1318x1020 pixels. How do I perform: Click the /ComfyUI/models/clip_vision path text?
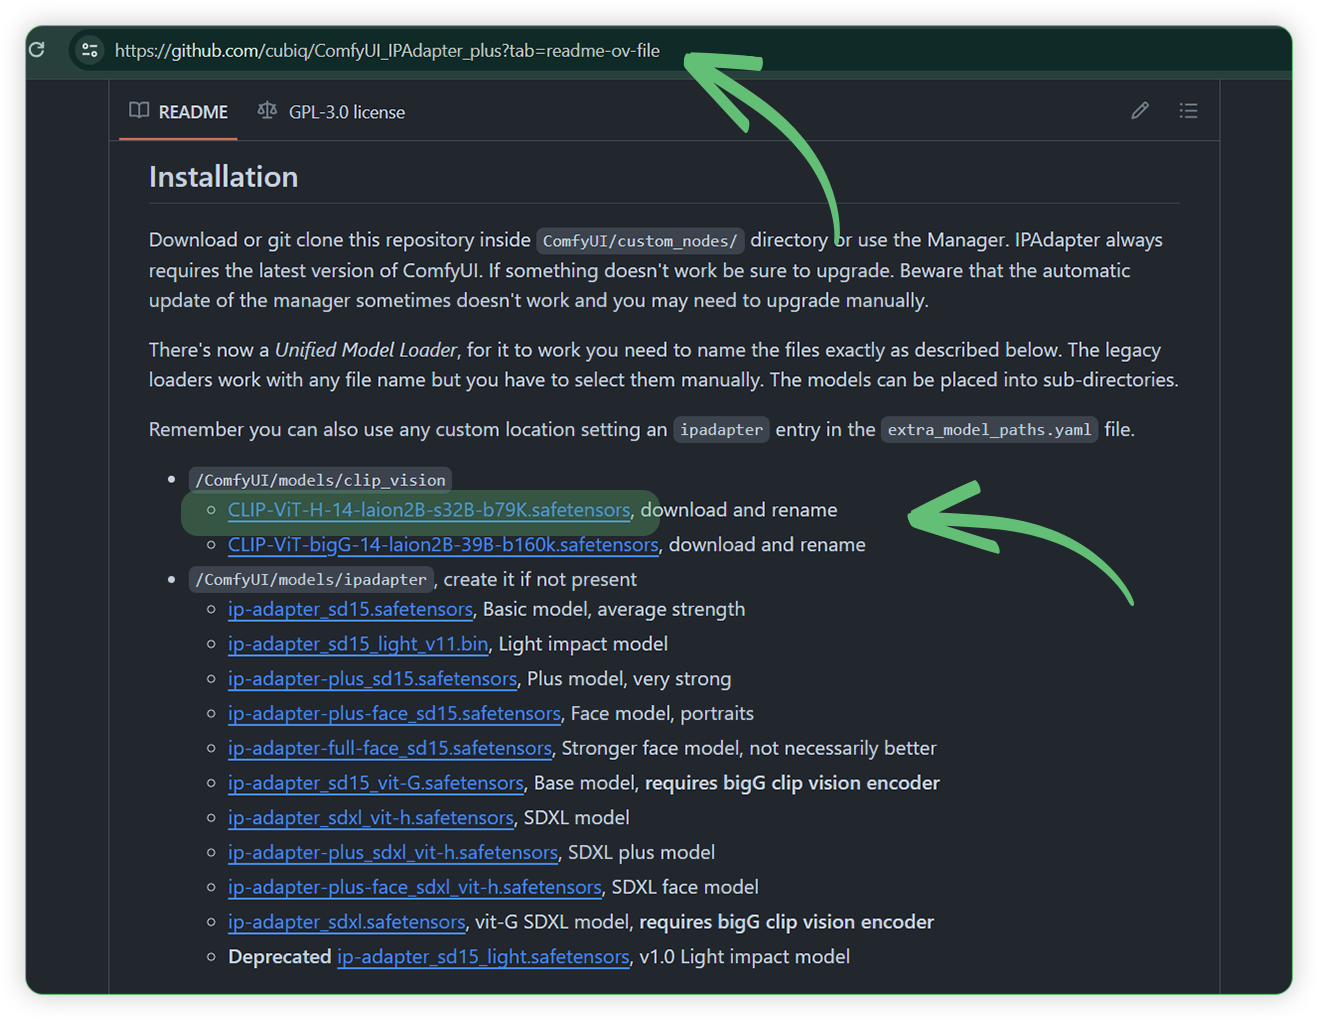pyautogui.click(x=320, y=480)
